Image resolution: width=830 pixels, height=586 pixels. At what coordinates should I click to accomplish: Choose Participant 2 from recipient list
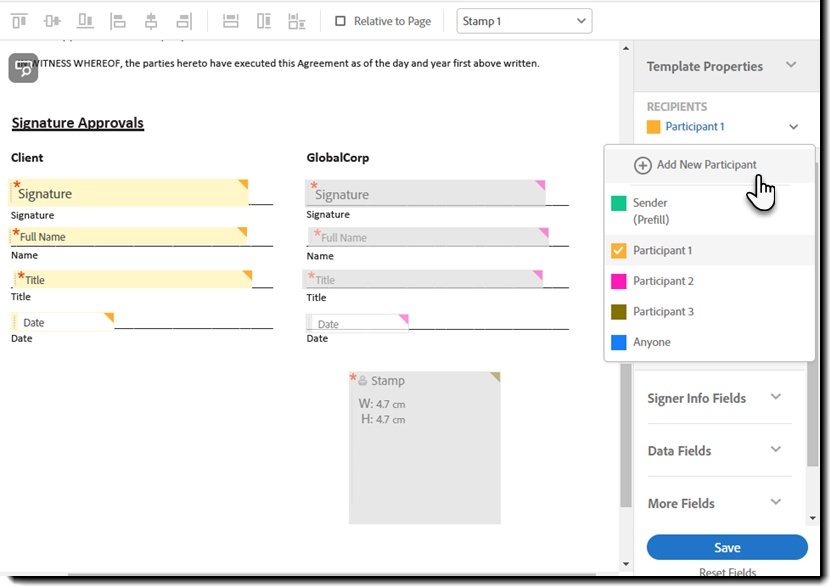pos(662,281)
